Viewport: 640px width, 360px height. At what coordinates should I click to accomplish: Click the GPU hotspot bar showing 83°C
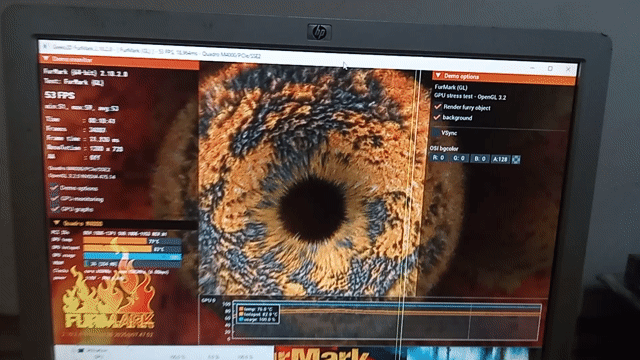pyautogui.click(x=132, y=249)
